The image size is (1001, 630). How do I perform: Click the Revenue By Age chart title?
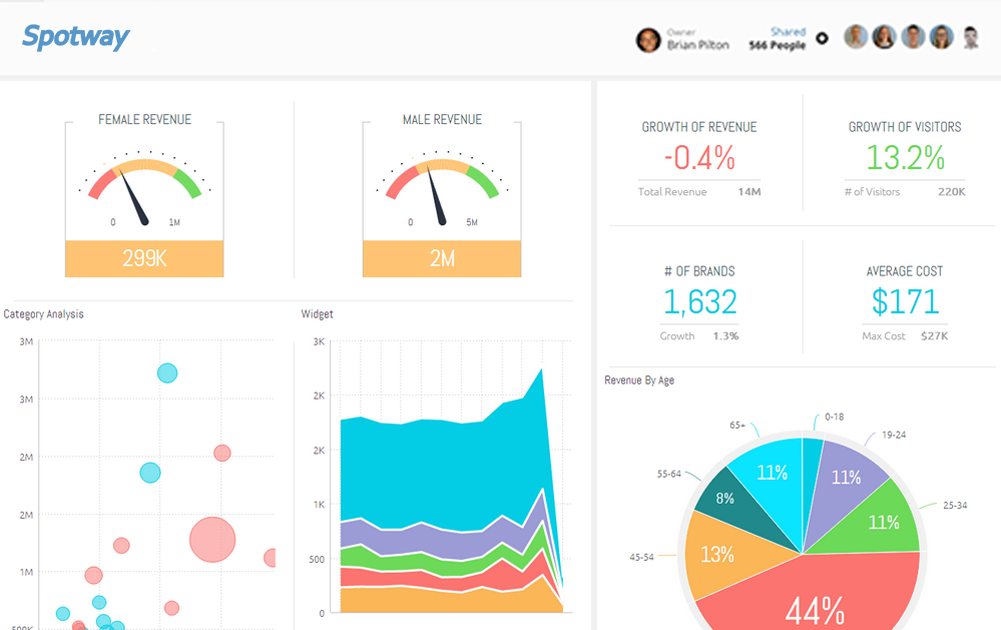tap(639, 380)
